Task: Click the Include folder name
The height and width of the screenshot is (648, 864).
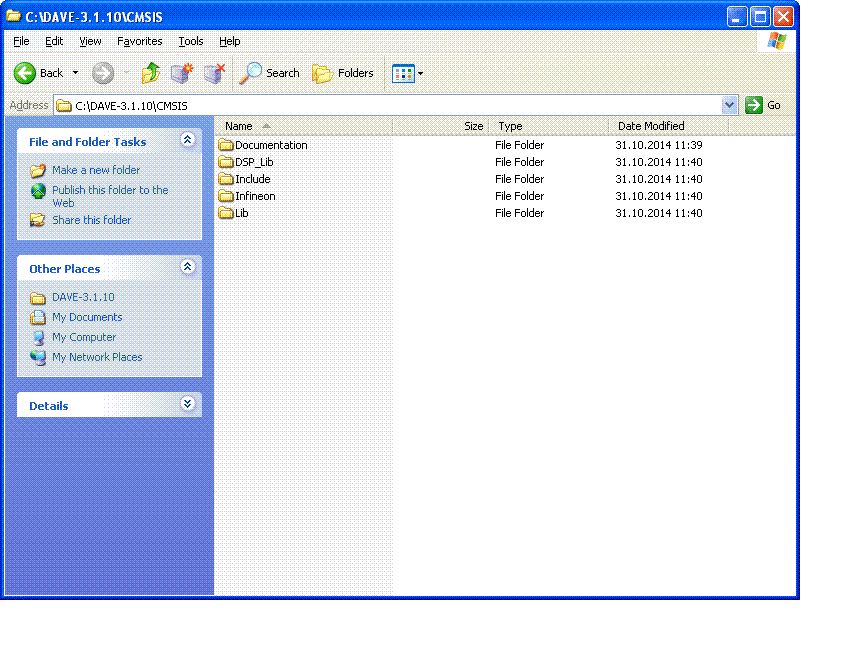Action: coord(253,179)
